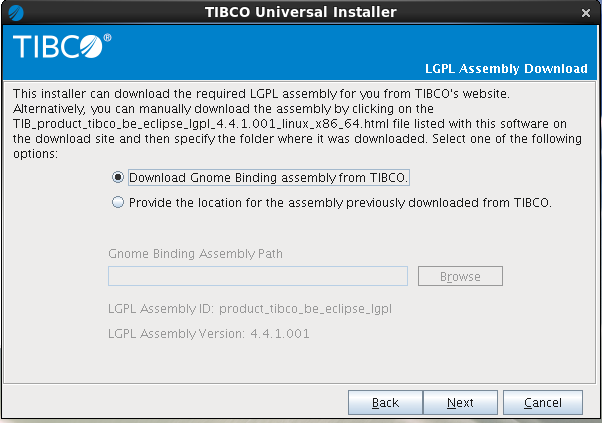This screenshot has width=602, height=423.
Task: Click the Gnome Binding Assembly Path text field
Action: tap(258, 276)
